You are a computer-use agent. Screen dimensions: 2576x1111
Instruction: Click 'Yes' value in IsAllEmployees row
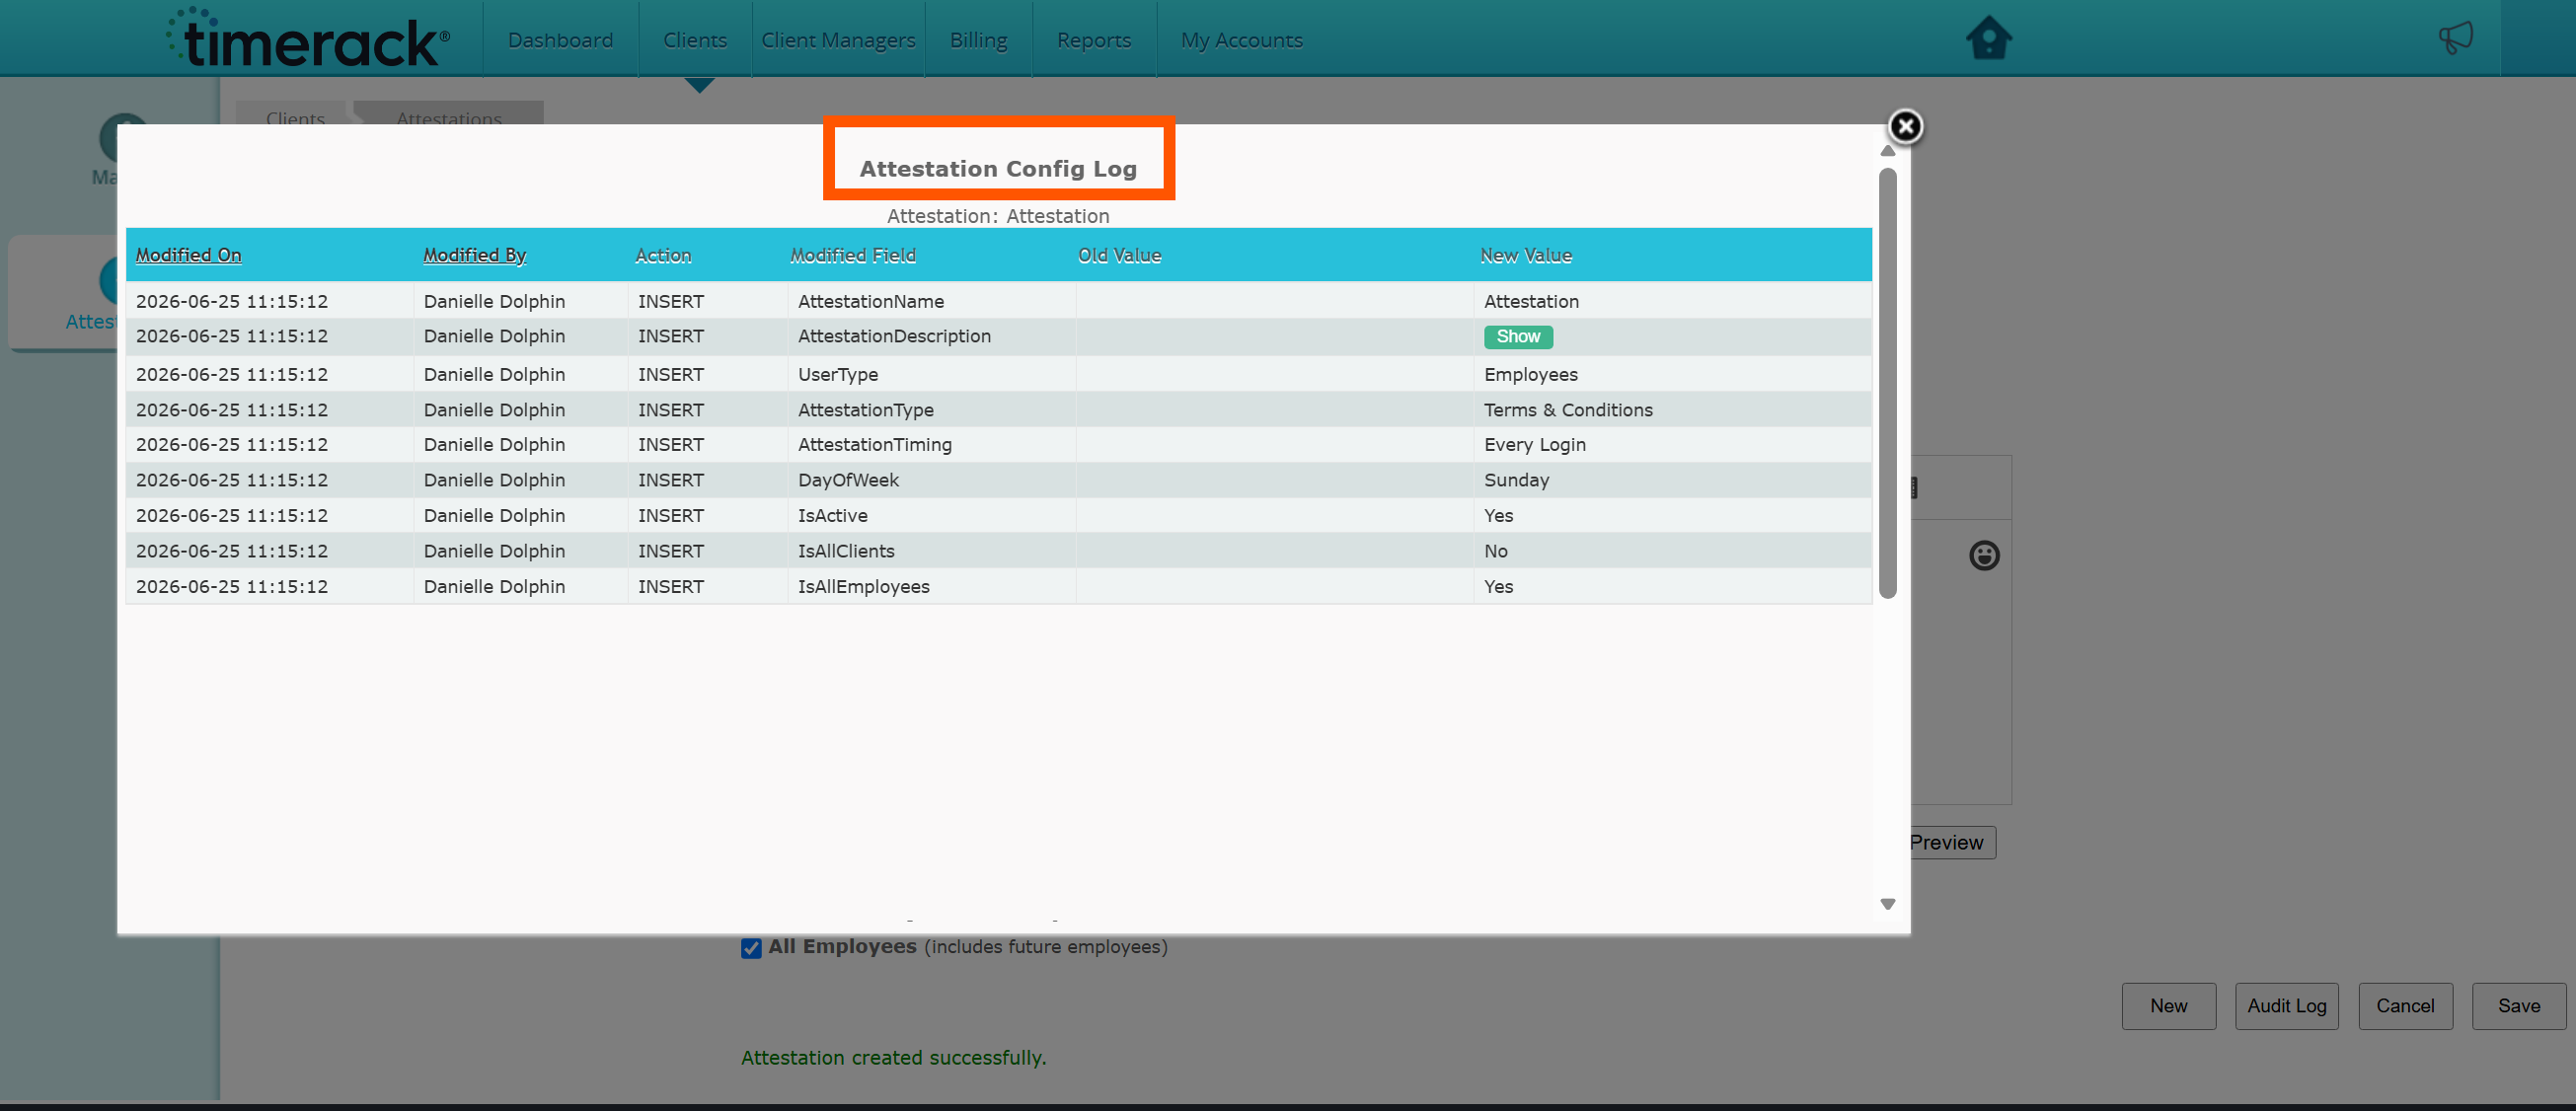pos(1498,586)
